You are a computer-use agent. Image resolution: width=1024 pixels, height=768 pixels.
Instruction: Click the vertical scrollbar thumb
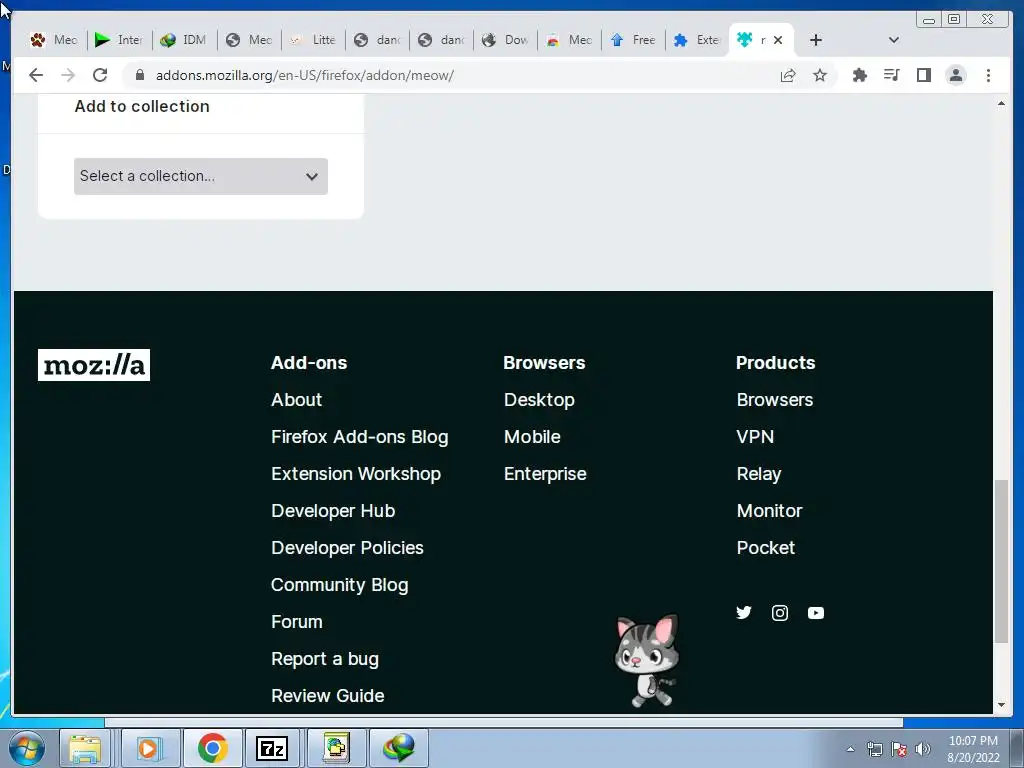1001,562
